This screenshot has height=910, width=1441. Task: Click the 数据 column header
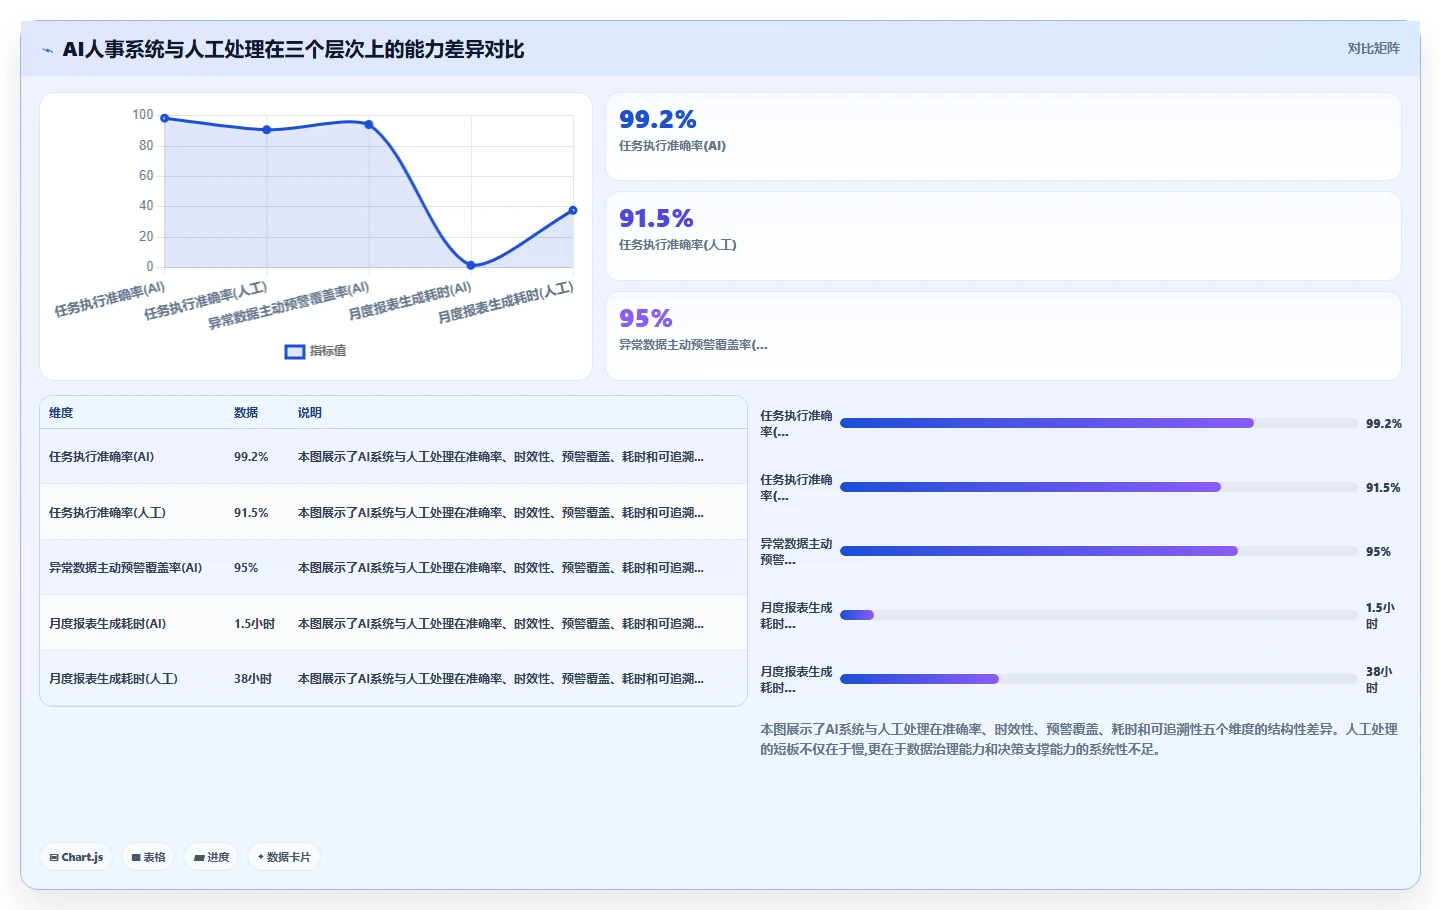tap(246, 413)
